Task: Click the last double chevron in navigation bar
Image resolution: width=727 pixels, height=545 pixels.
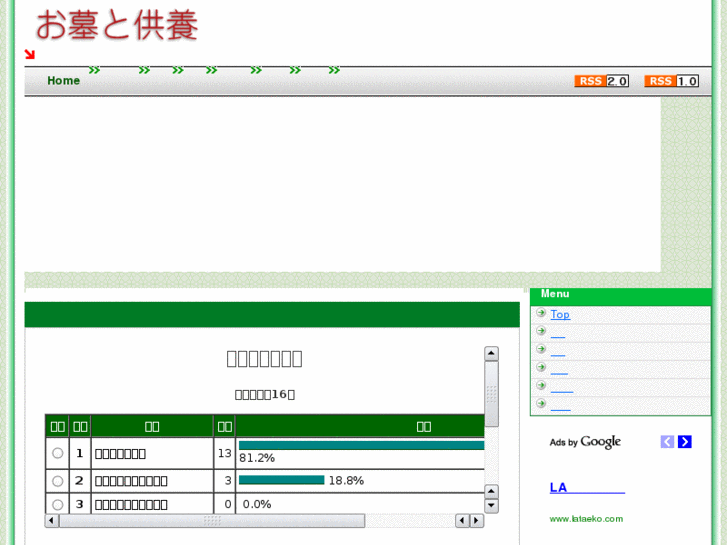Action: pyautogui.click(x=334, y=71)
